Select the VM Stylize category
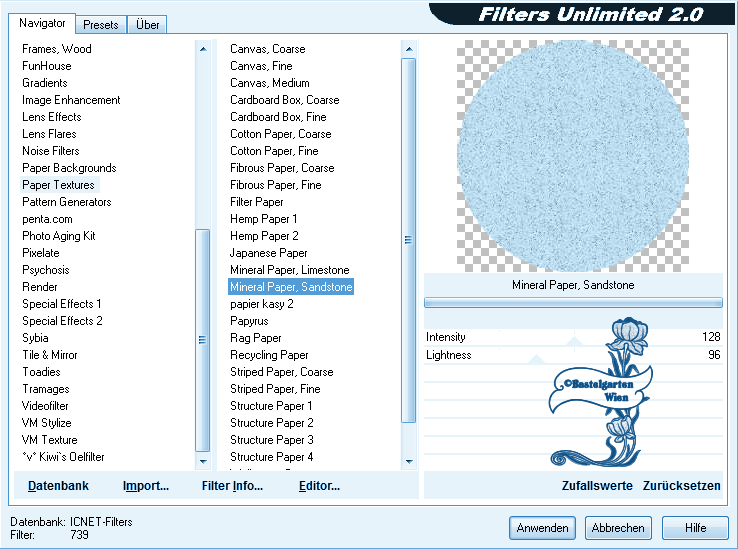 [x=47, y=423]
